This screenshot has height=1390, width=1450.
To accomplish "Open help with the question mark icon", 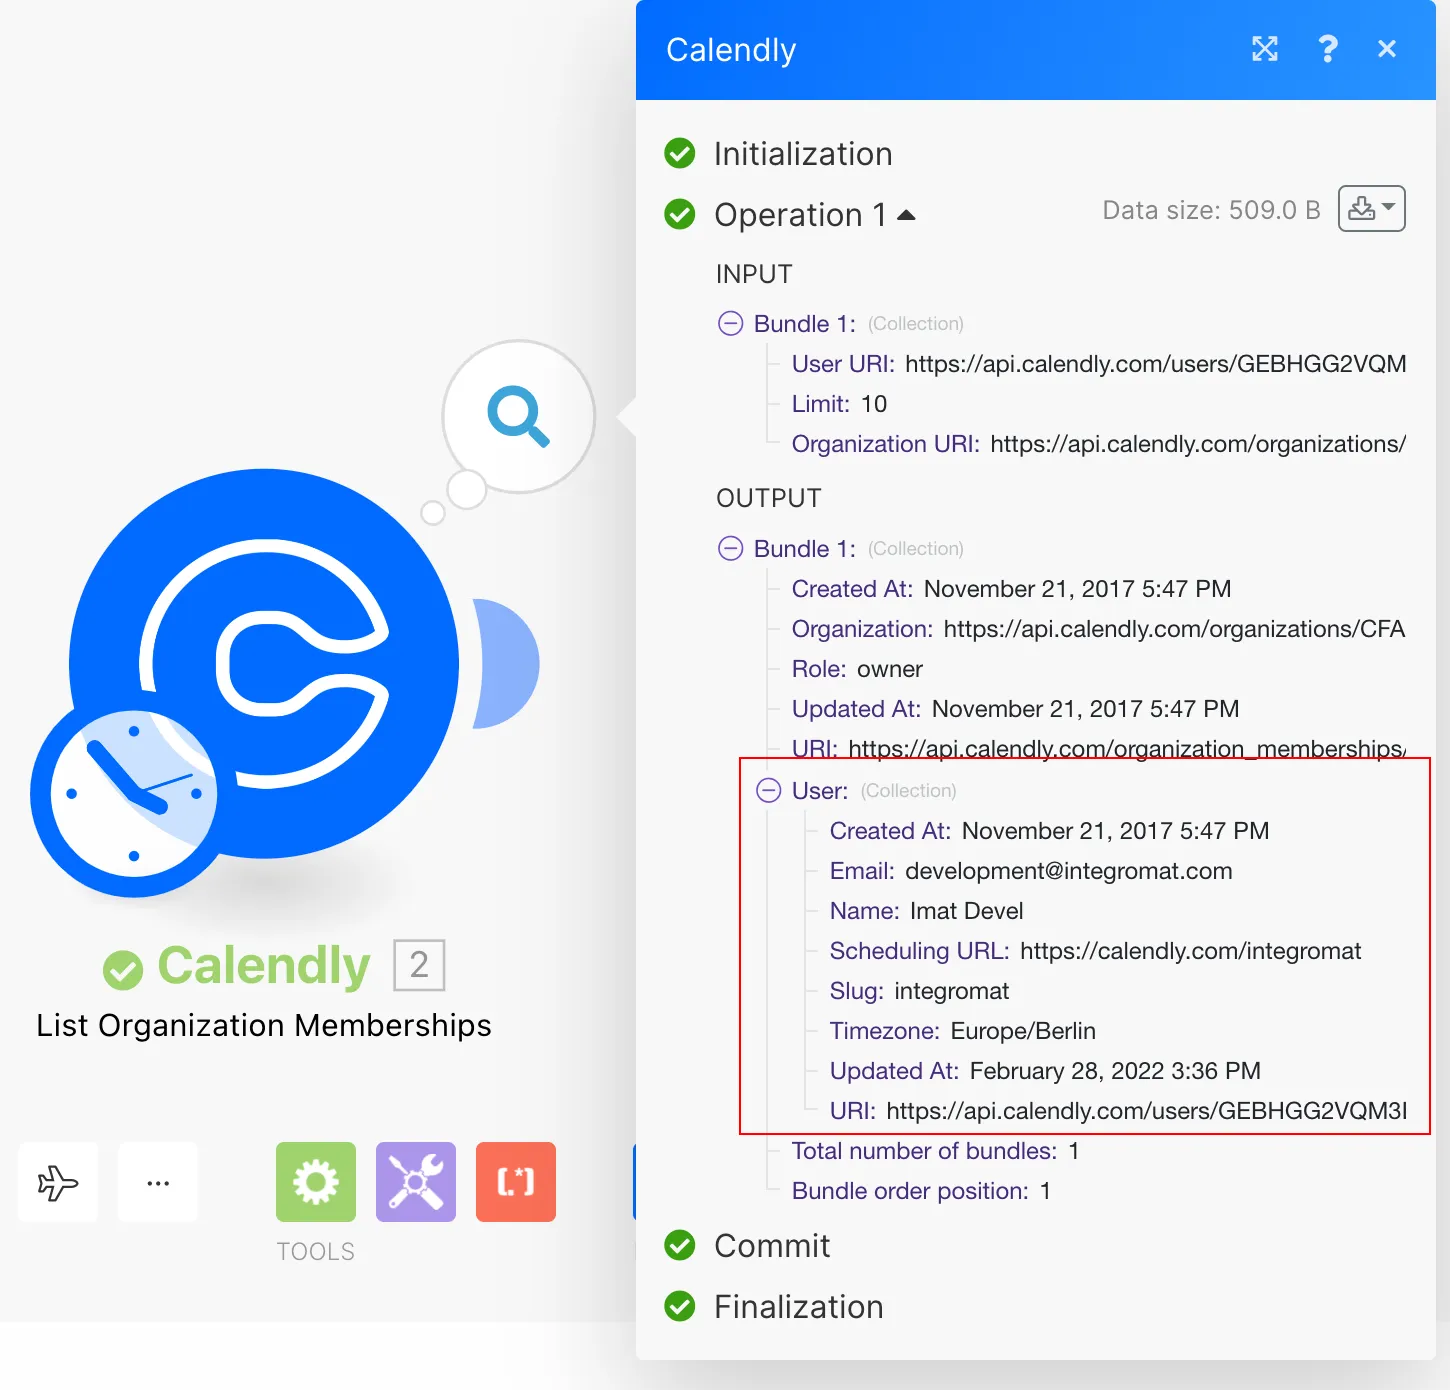I will [x=1327, y=49].
